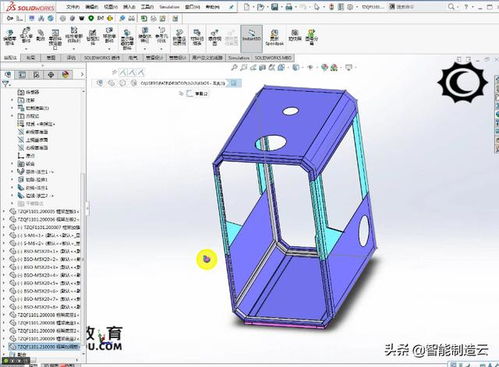Image resolution: width=499 pixels, height=367 pixels.
Task: Click the Update Speedpak tool
Action: click(x=274, y=37)
